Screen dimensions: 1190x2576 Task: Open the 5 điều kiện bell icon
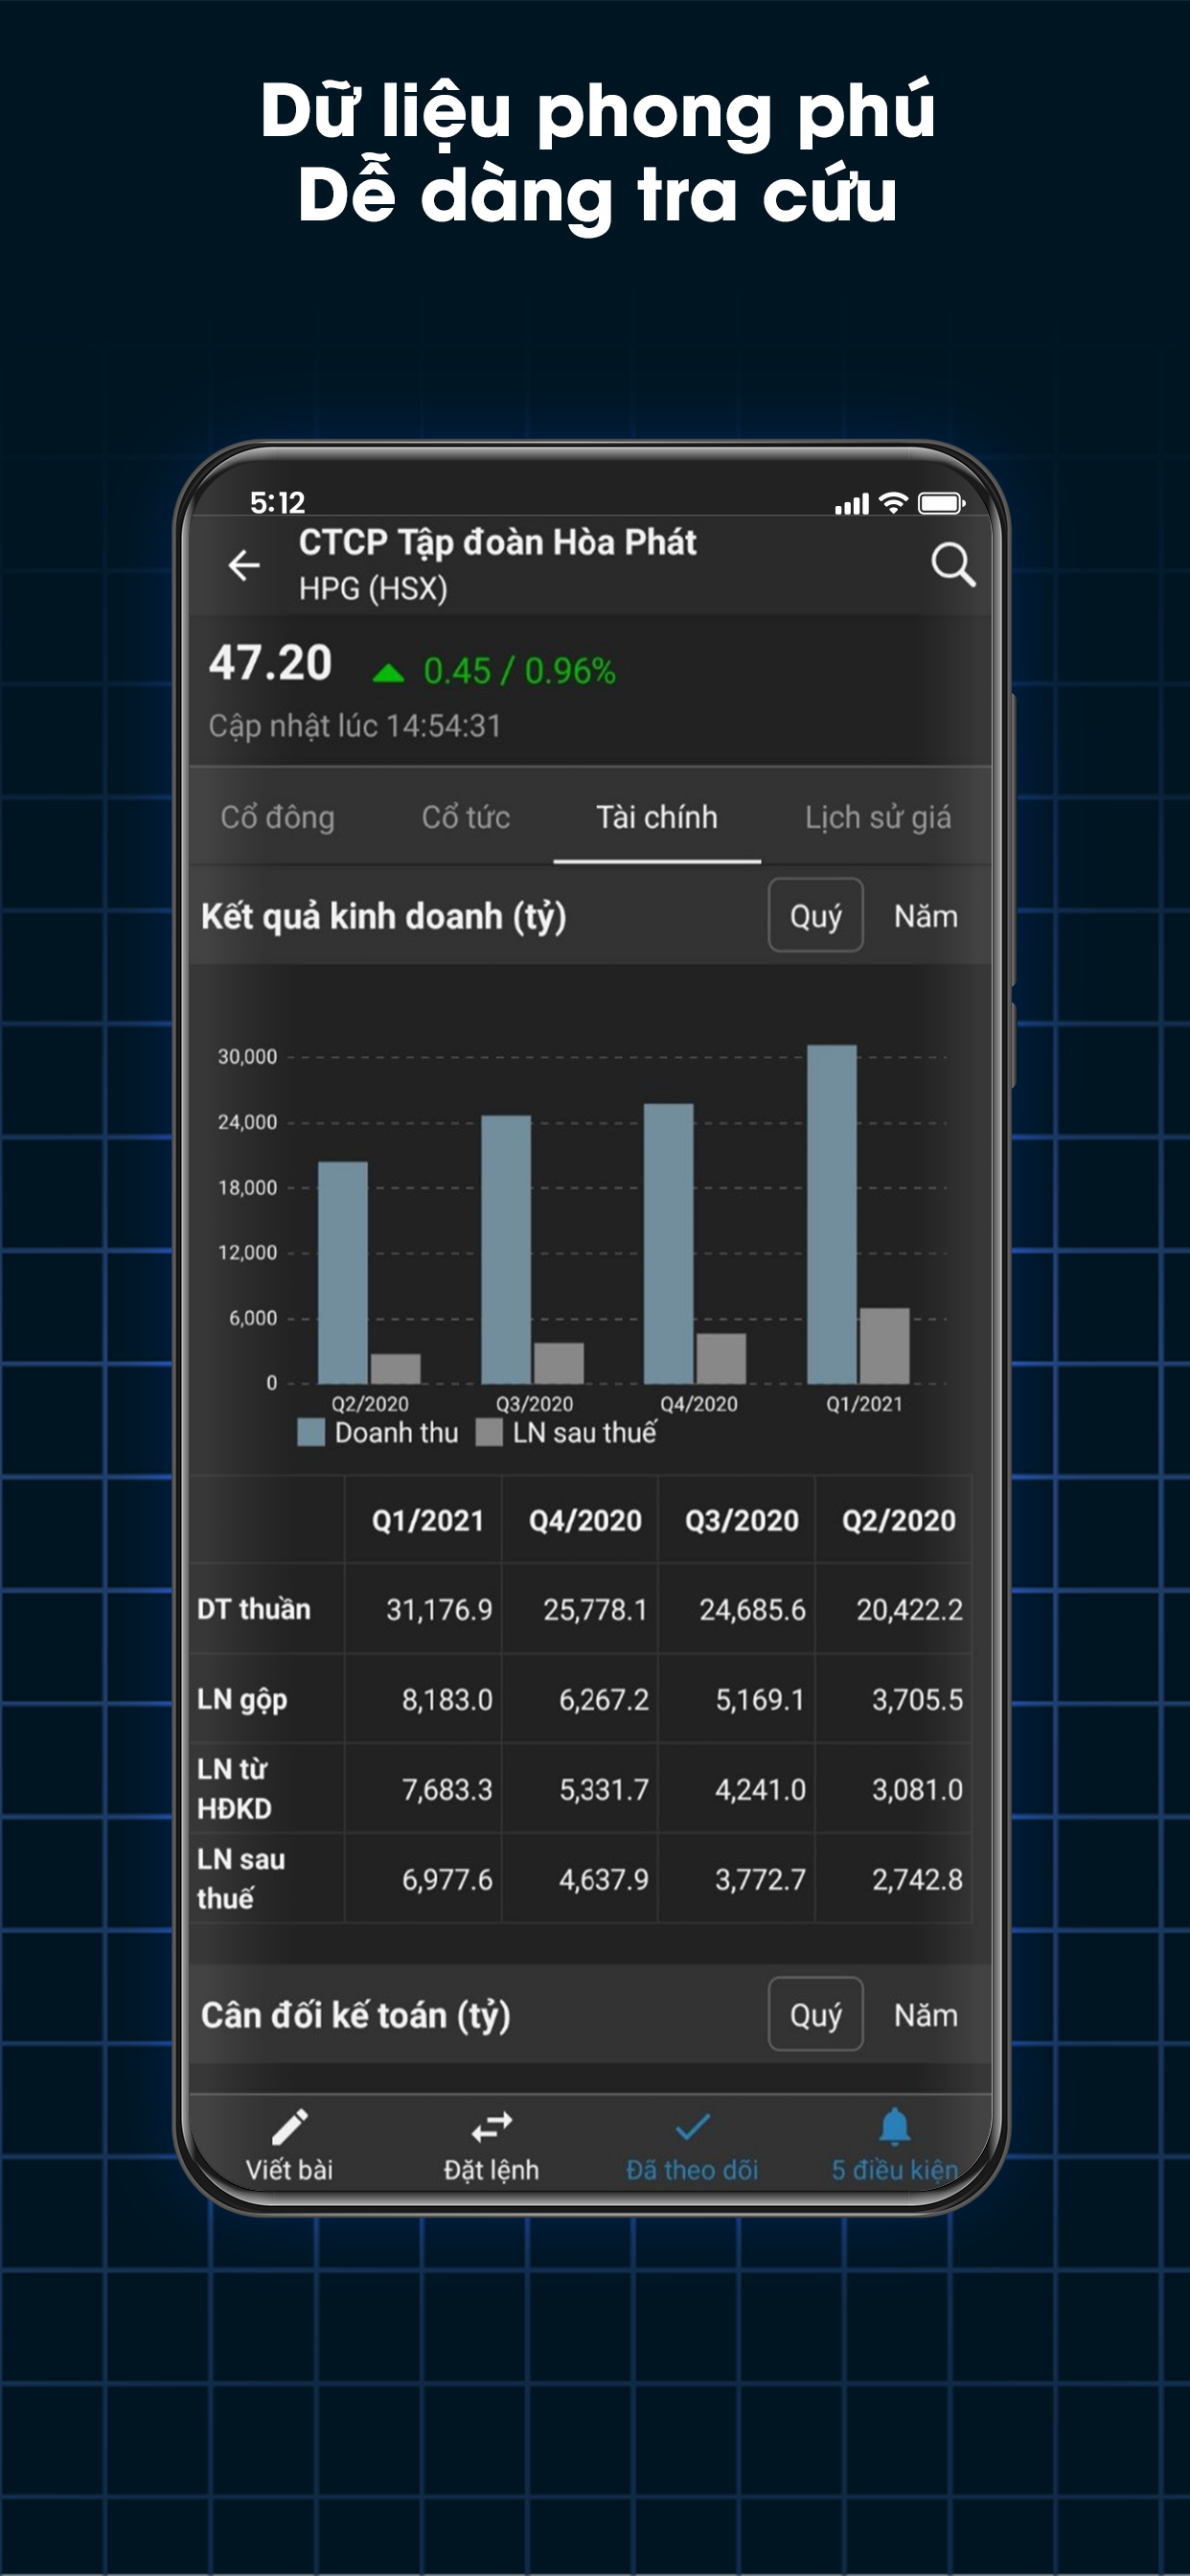[x=895, y=2126]
